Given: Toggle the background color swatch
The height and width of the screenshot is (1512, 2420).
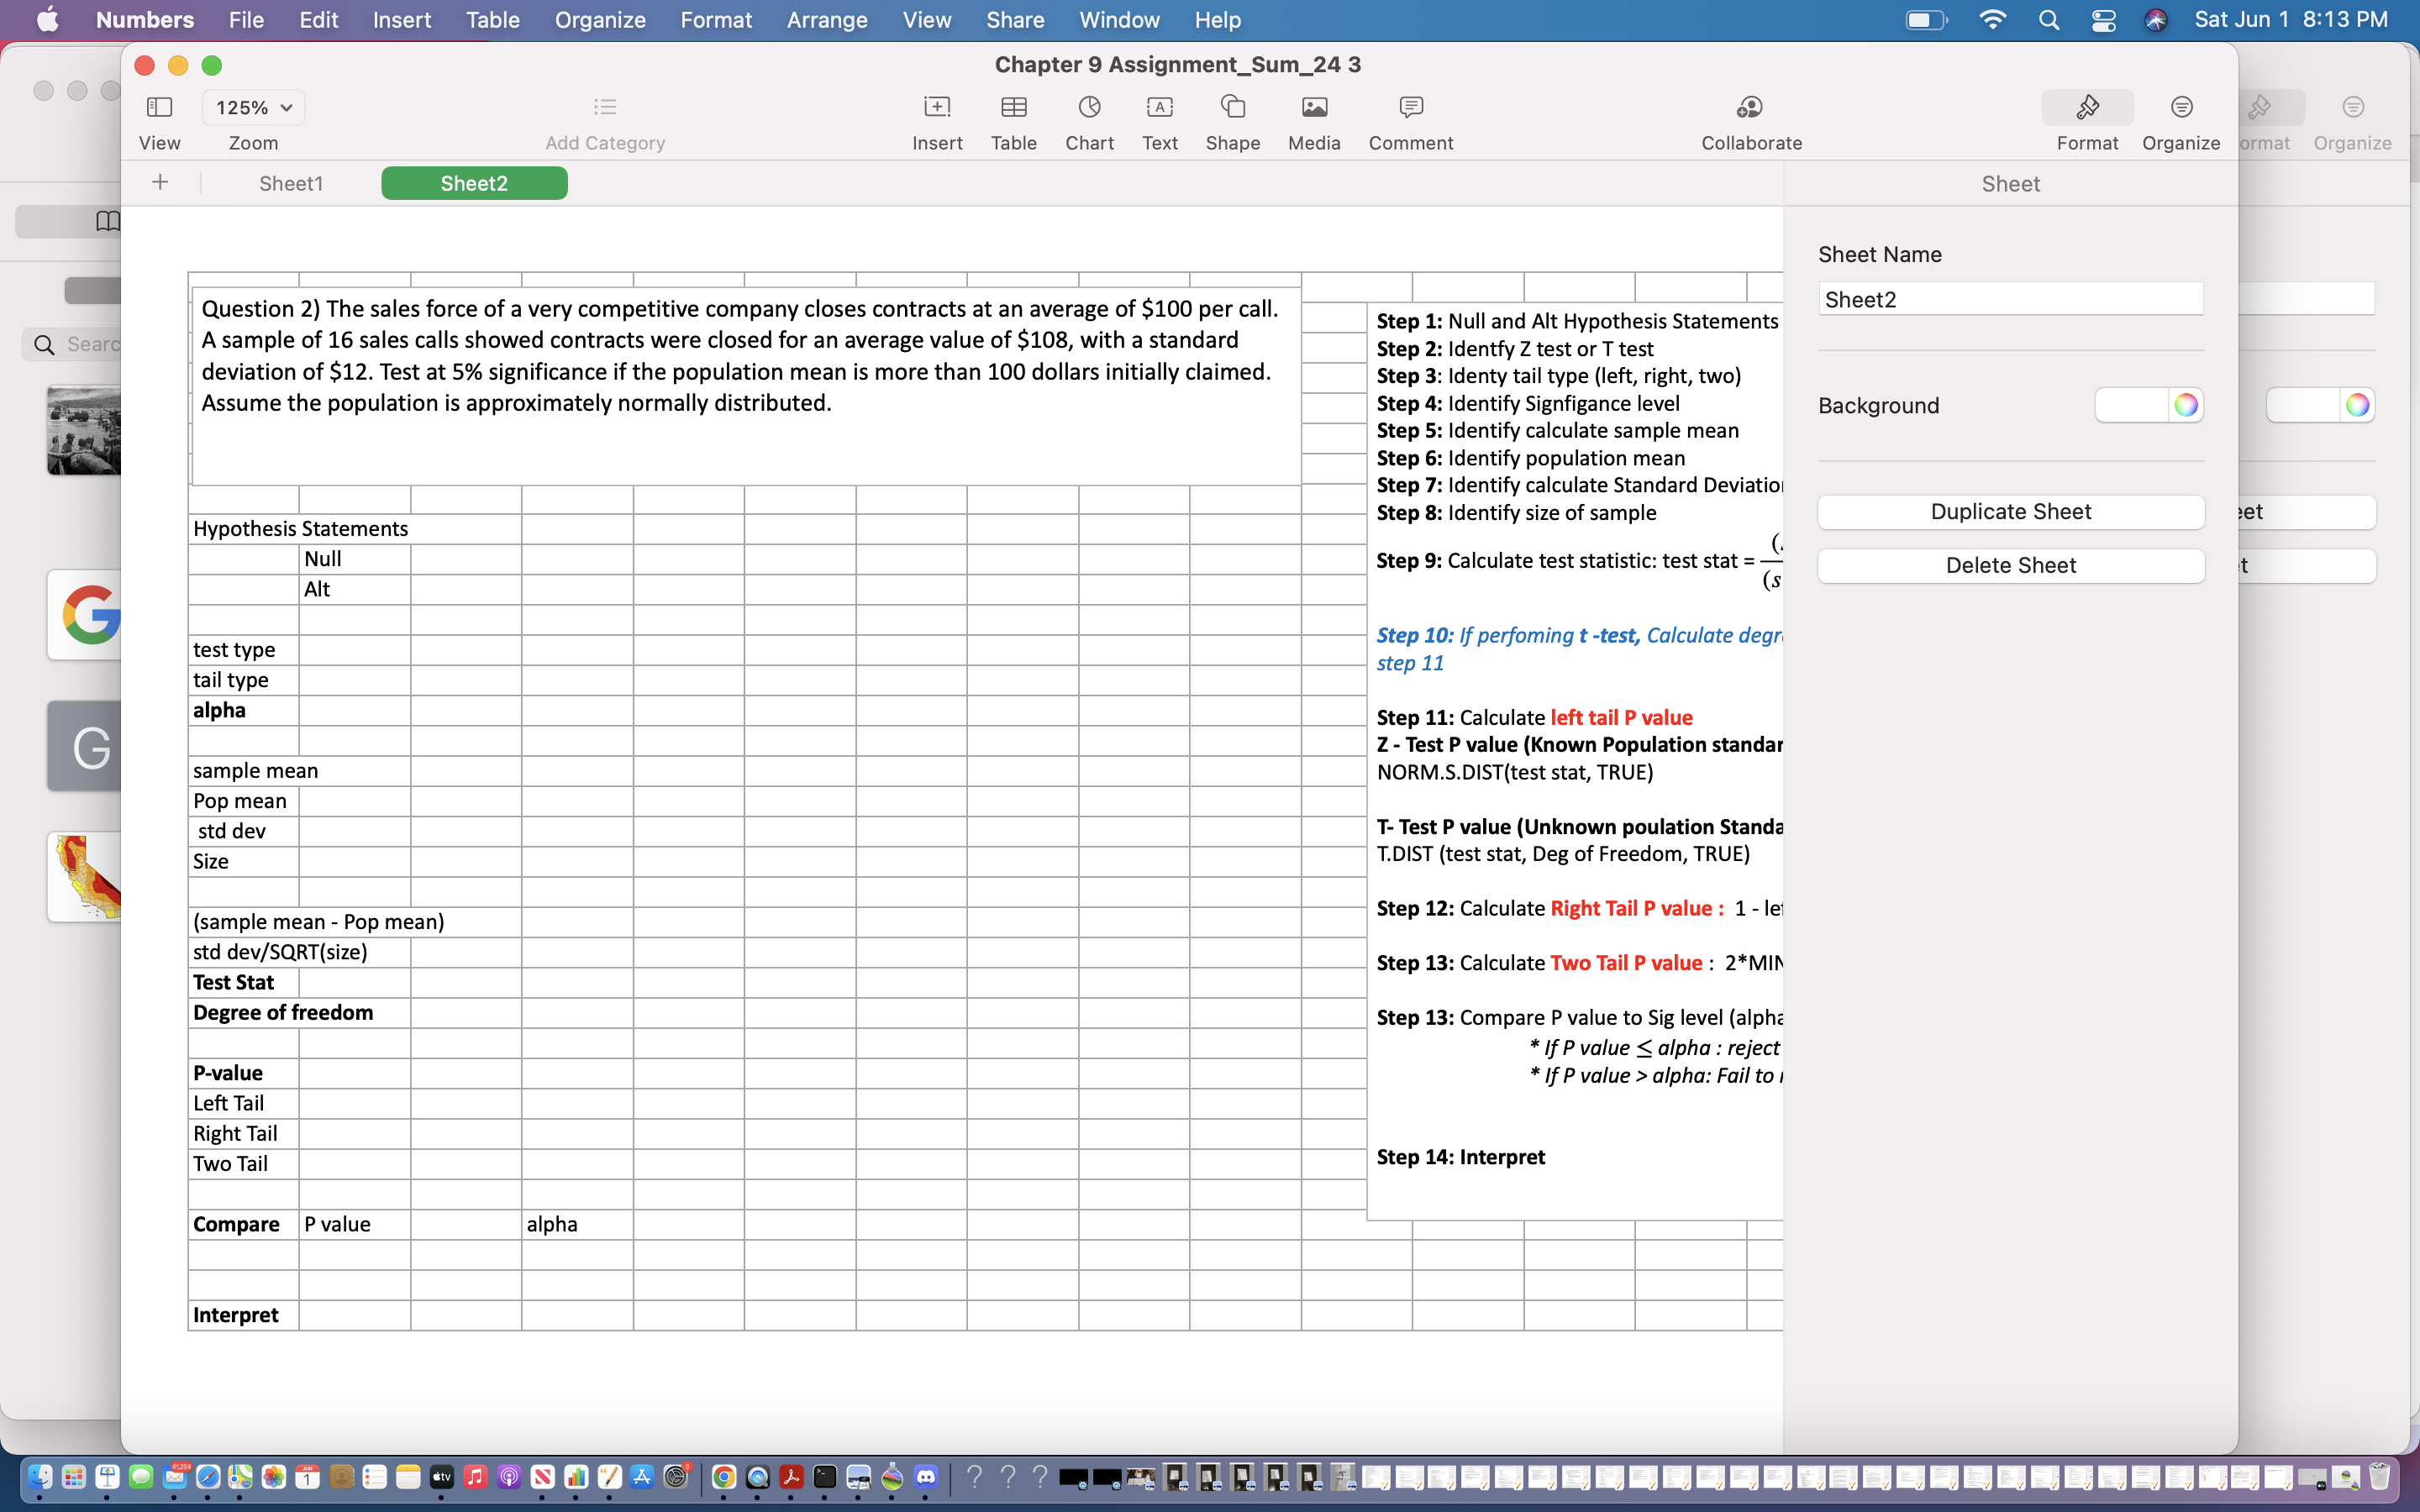Looking at the screenshot, I should click(x=2131, y=404).
